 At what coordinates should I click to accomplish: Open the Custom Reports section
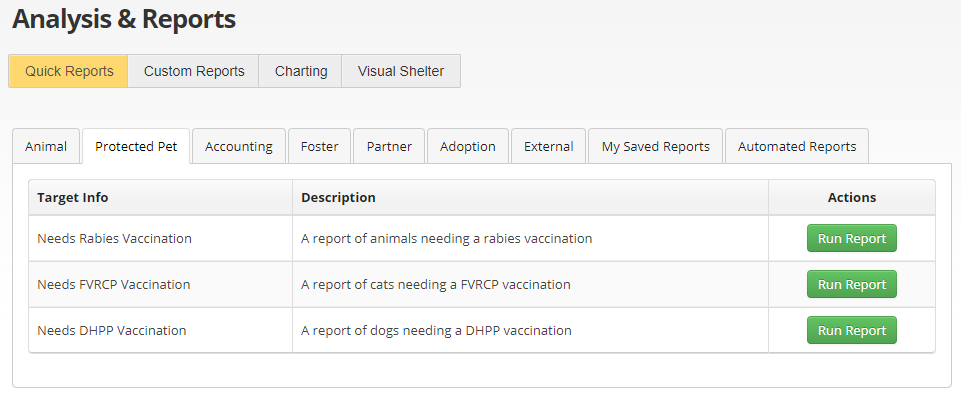click(194, 71)
